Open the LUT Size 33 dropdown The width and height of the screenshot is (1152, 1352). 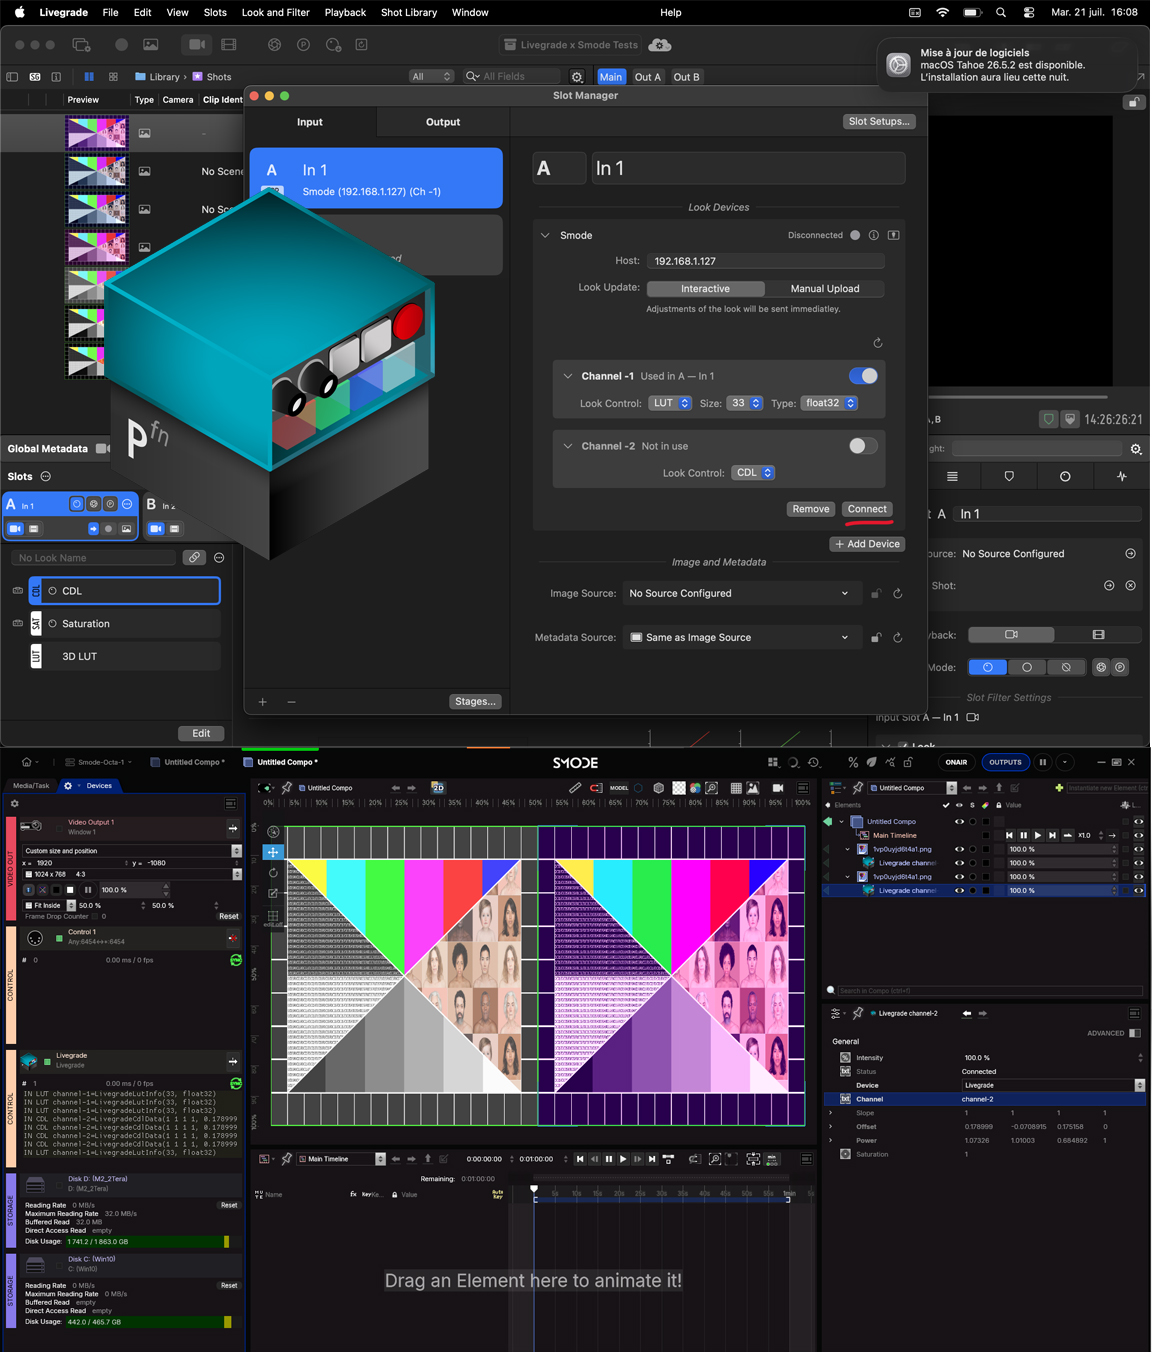[x=745, y=403]
